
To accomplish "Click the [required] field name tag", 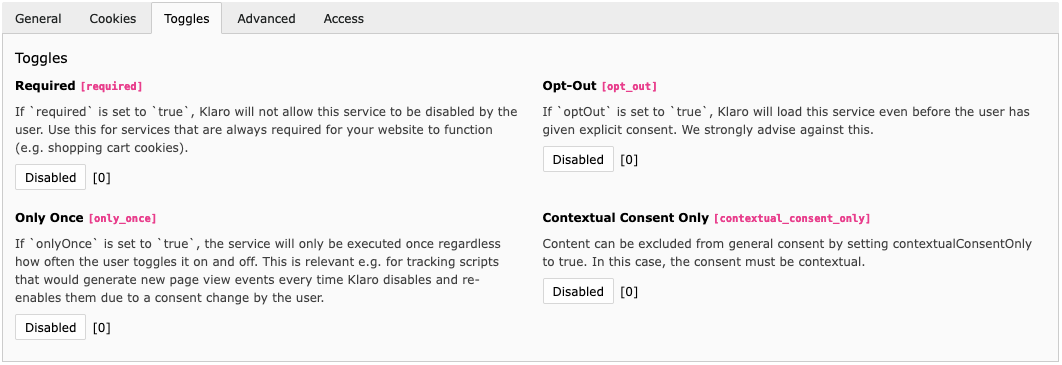I will [112, 87].
